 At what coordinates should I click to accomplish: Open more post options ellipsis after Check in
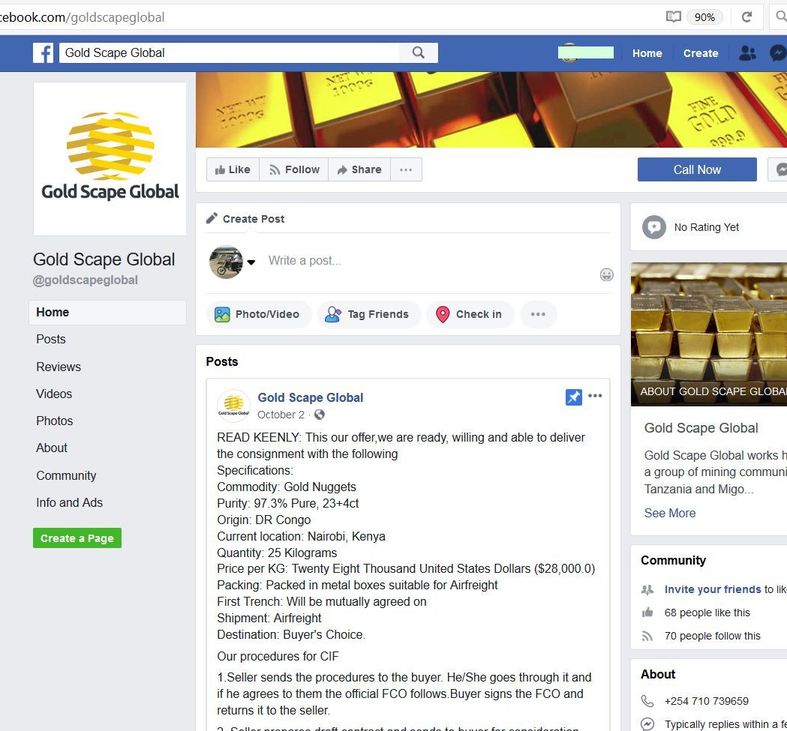coord(538,314)
